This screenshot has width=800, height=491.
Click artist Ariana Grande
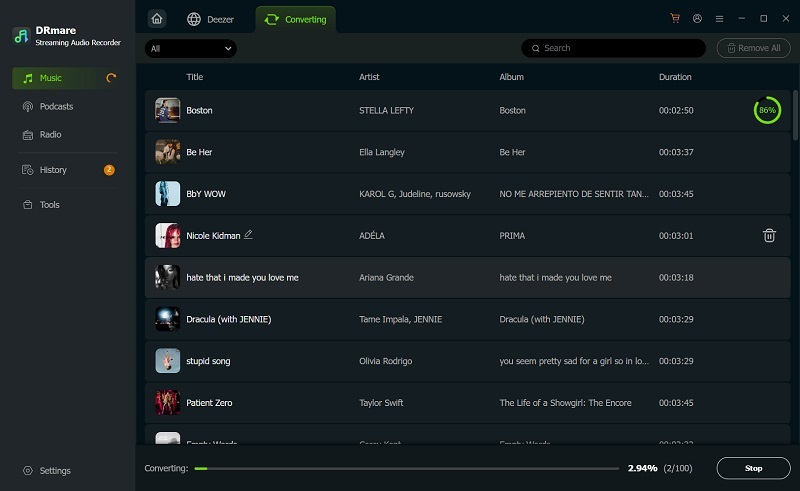pyautogui.click(x=386, y=278)
